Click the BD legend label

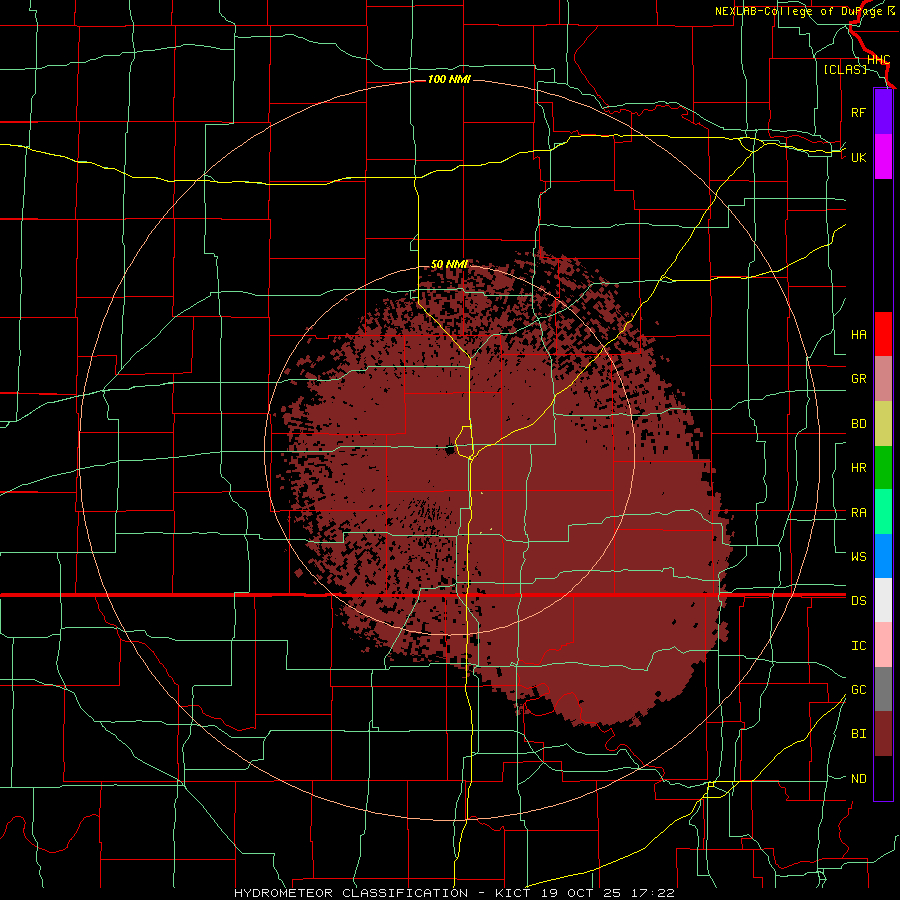click(858, 424)
